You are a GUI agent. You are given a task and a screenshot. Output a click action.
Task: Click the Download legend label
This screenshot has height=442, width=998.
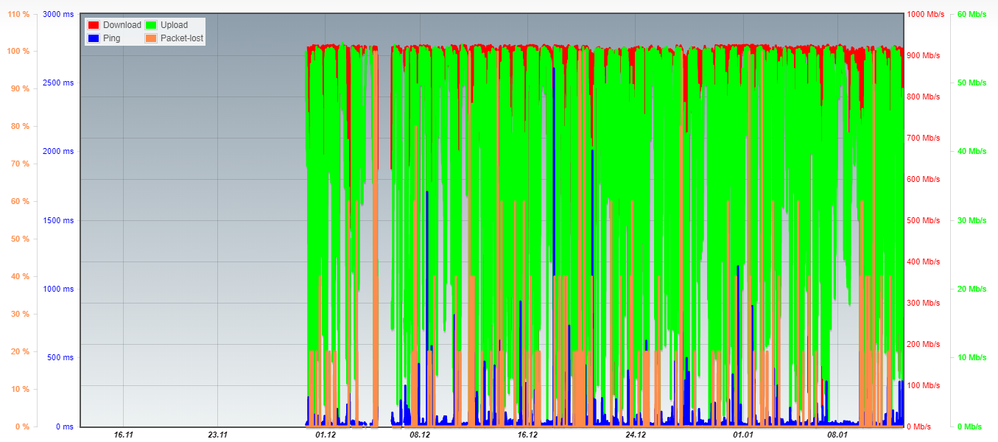(x=122, y=25)
